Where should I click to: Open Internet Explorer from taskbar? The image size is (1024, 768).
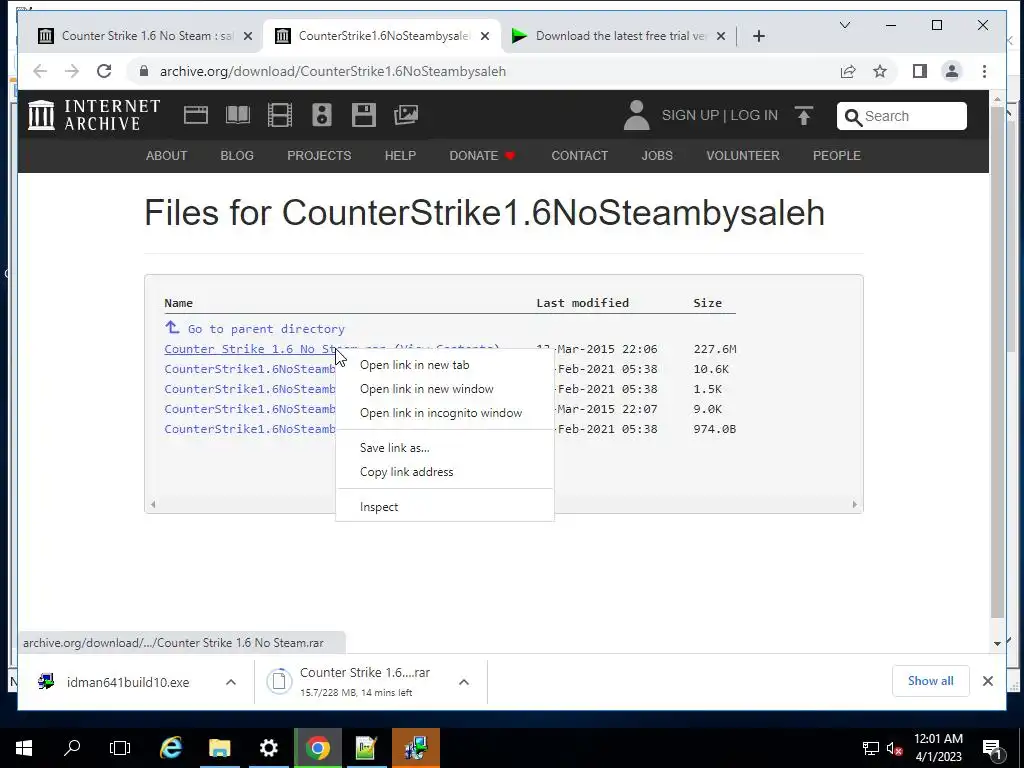tap(171, 748)
